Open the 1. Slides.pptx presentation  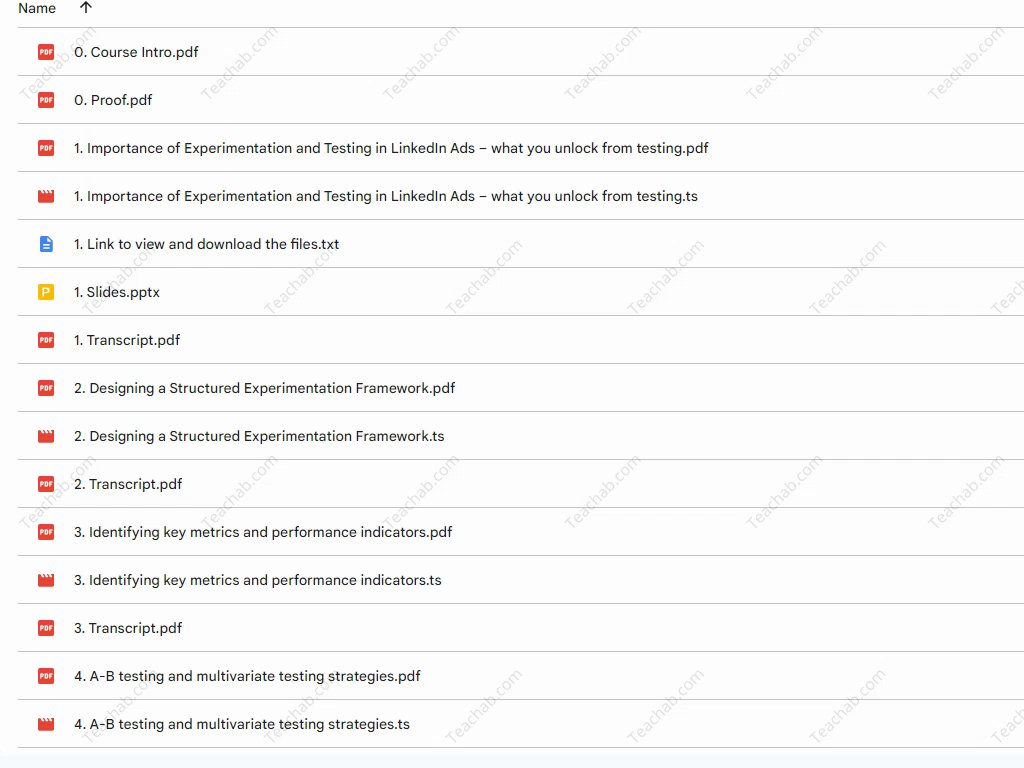pyautogui.click(x=116, y=292)
